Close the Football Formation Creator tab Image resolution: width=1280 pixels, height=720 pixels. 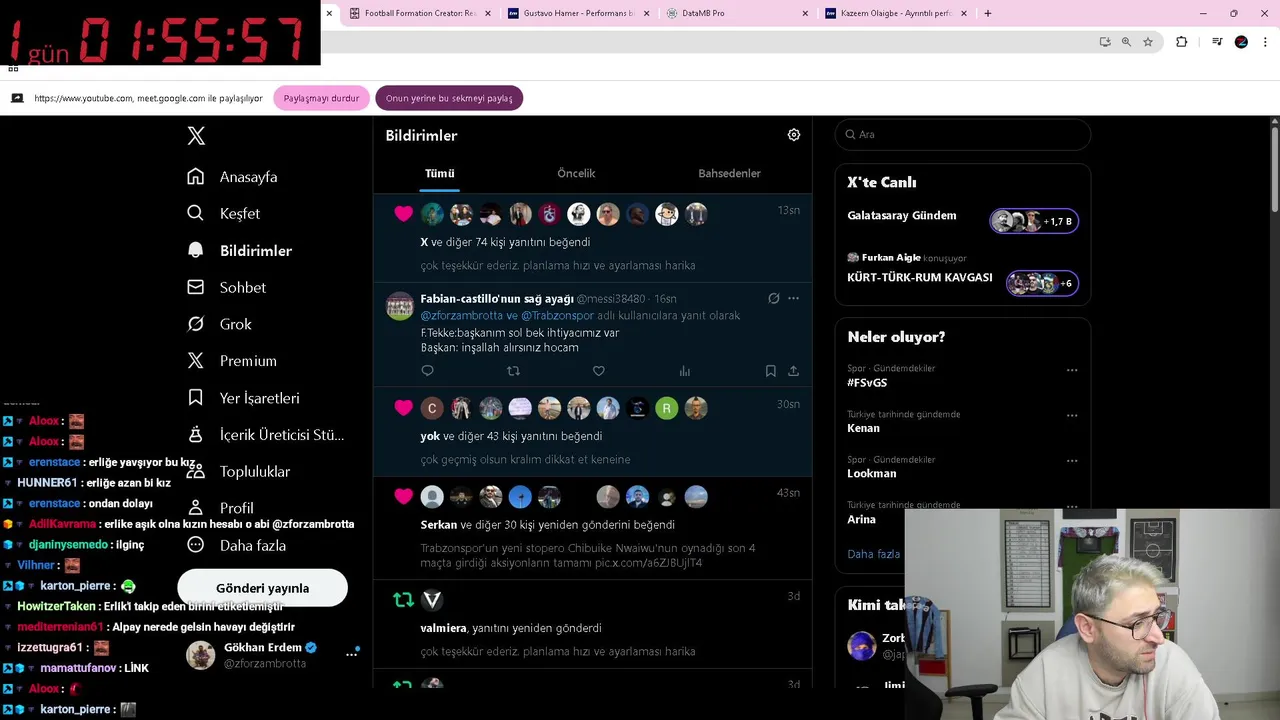[487, 13]
